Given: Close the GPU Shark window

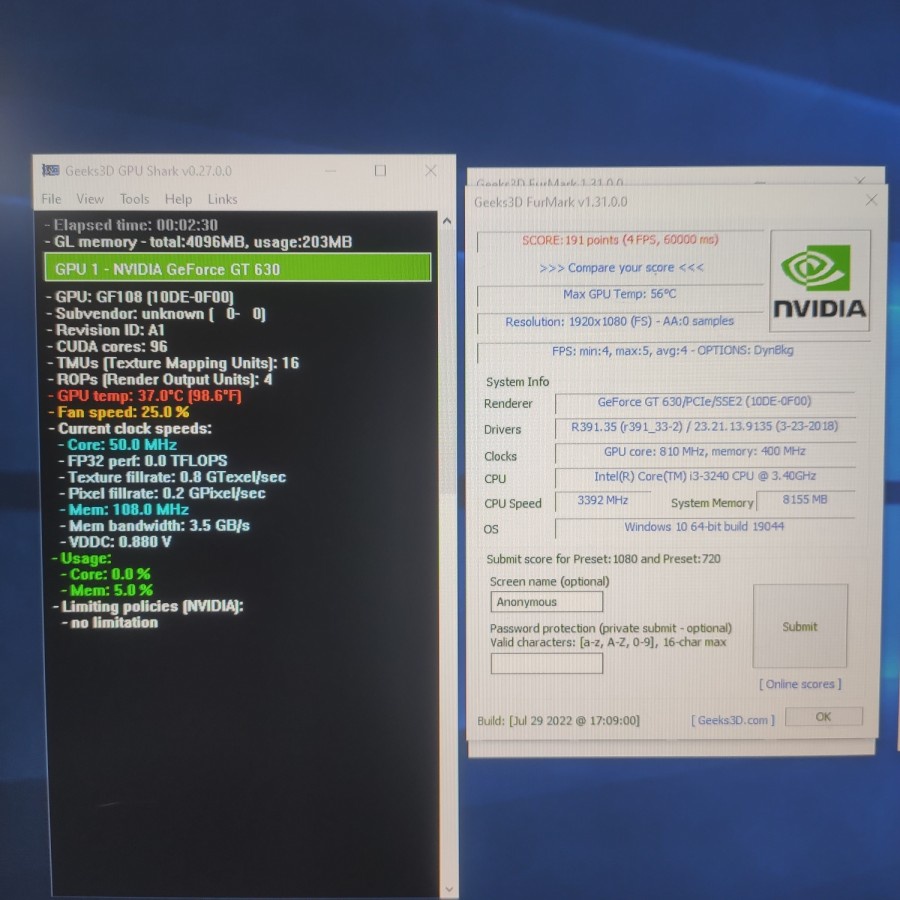Looking at the screenshot, I should point(431,171).
